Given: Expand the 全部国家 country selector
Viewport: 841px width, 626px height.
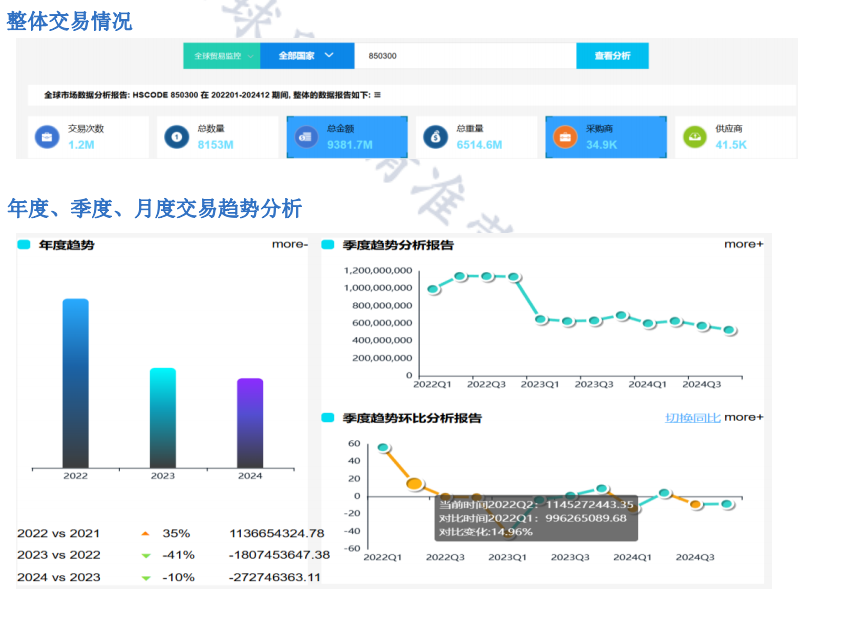Looking at the screenshot, I should click(x=305, y=56).
